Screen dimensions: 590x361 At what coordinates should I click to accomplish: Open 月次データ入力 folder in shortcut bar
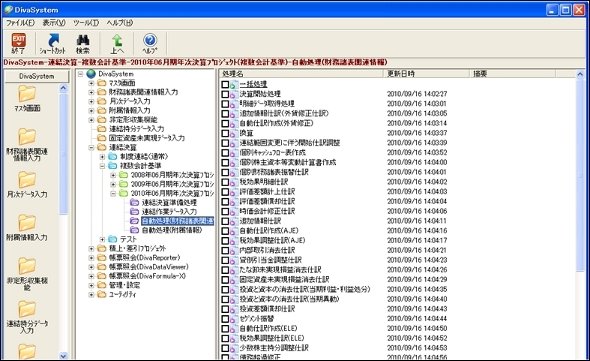coord(27,180)
